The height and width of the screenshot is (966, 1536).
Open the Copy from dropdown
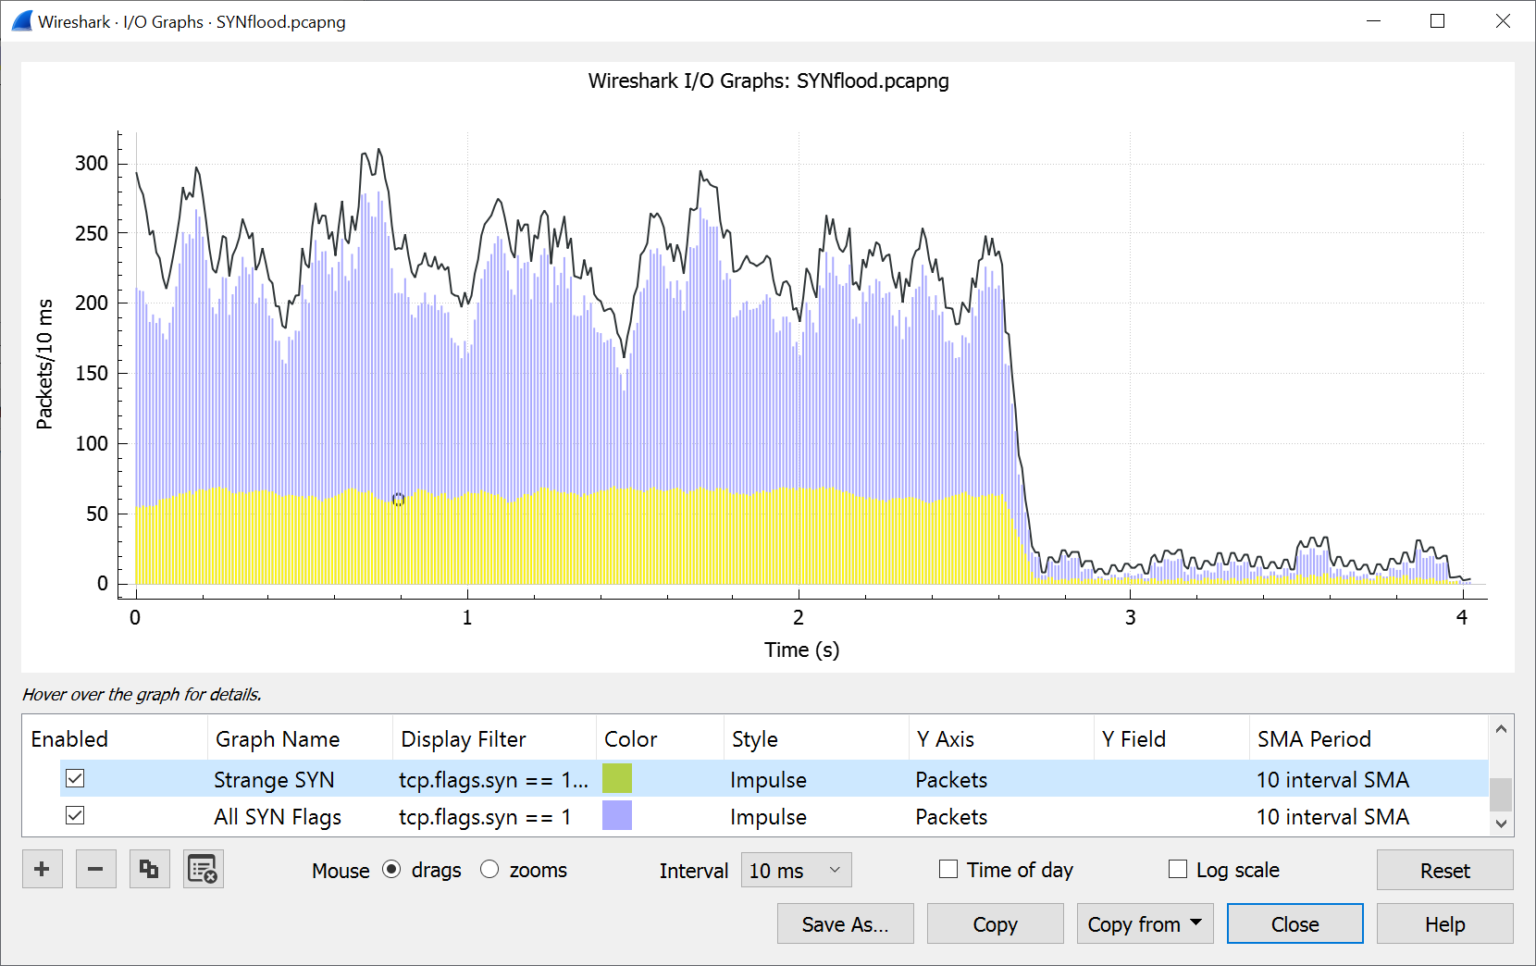point(1144,923)
